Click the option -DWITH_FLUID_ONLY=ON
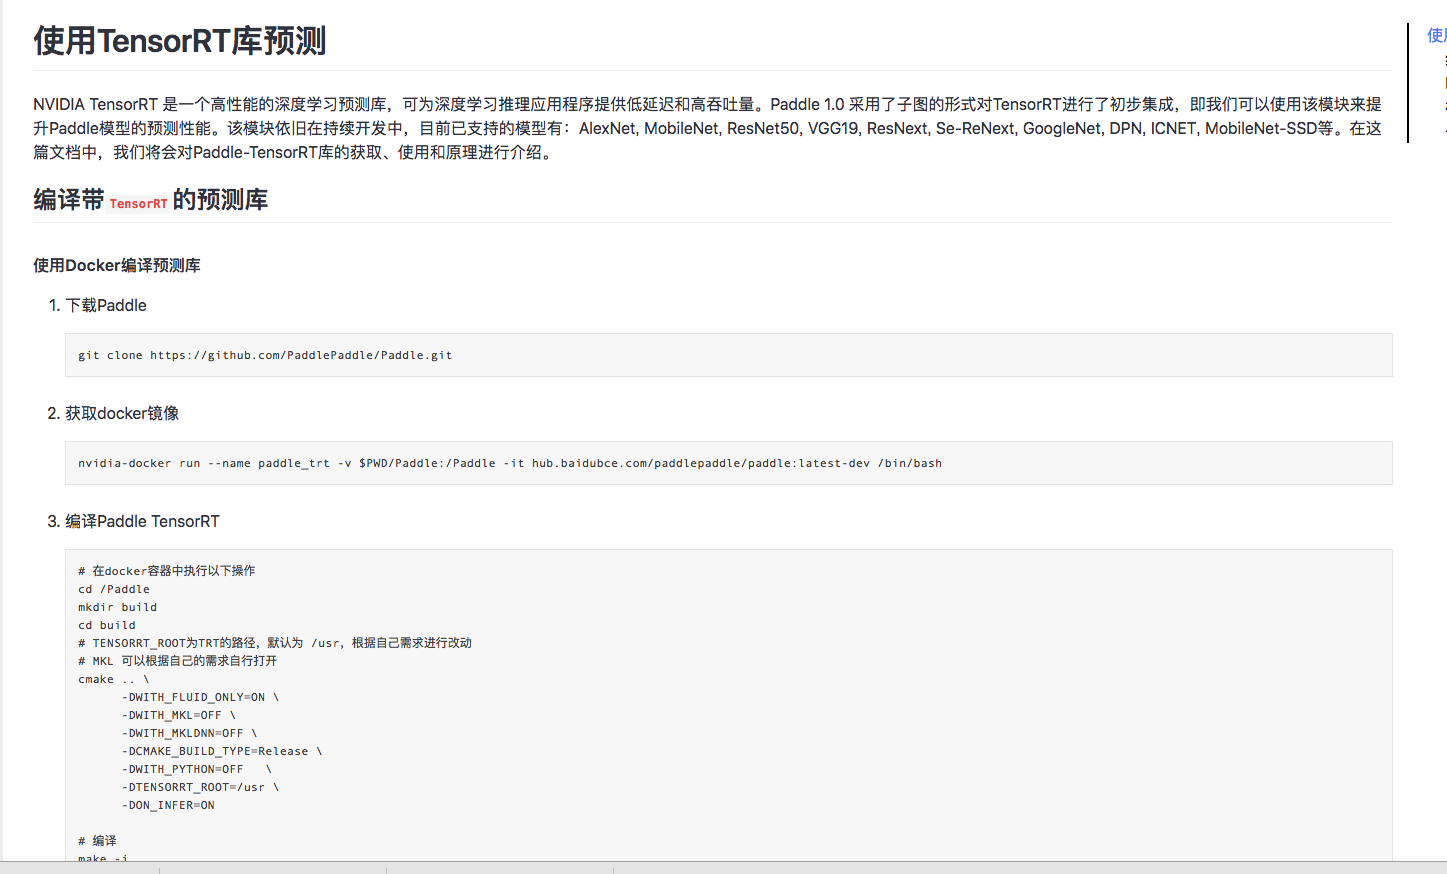1447x874 pixels. pyautogui.click(x=193, y=697)
